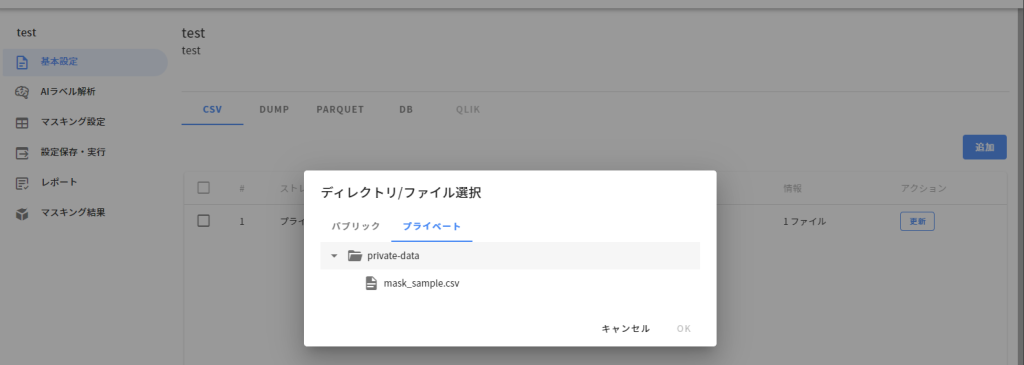Click the キャンセル button
This screenshot has height=365, width=1024.
tap(626, 328)
